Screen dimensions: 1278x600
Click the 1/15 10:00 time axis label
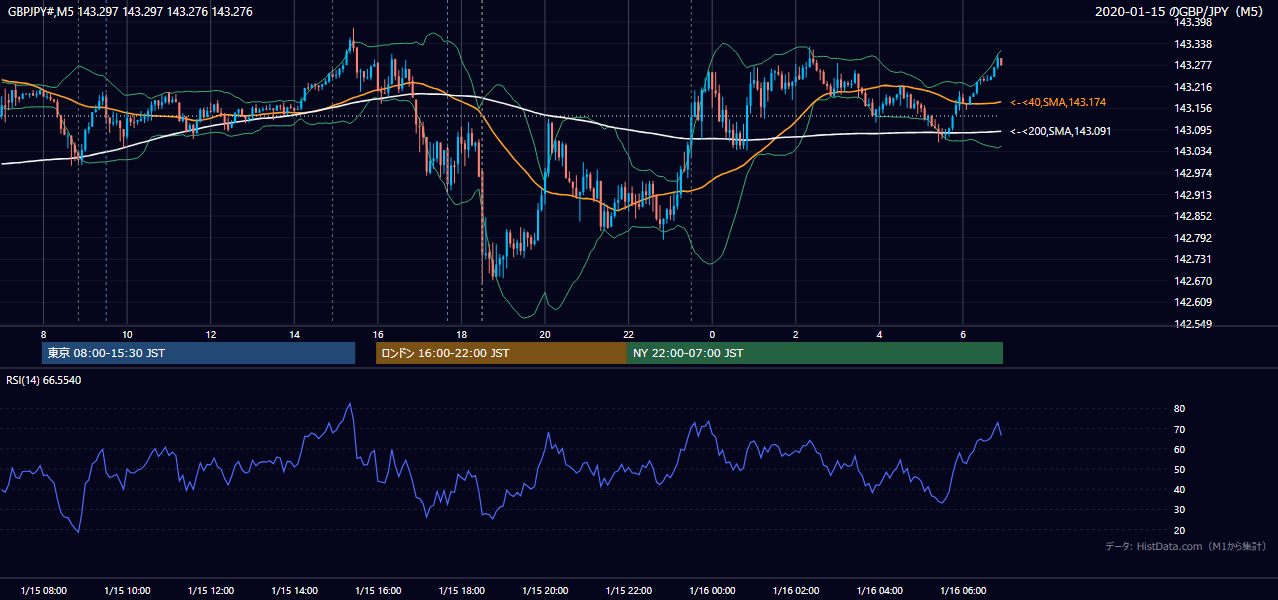tap(127, 590)
